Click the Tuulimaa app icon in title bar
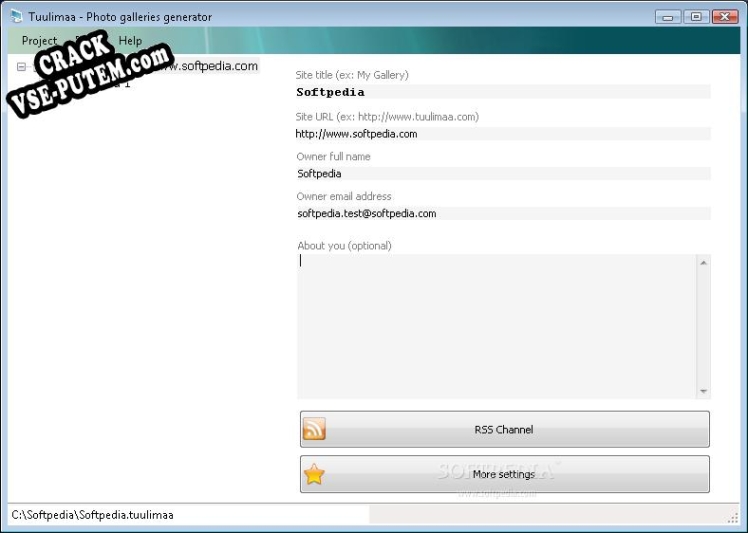The width and height of the screenshot is (748, 533). (16, 16)
